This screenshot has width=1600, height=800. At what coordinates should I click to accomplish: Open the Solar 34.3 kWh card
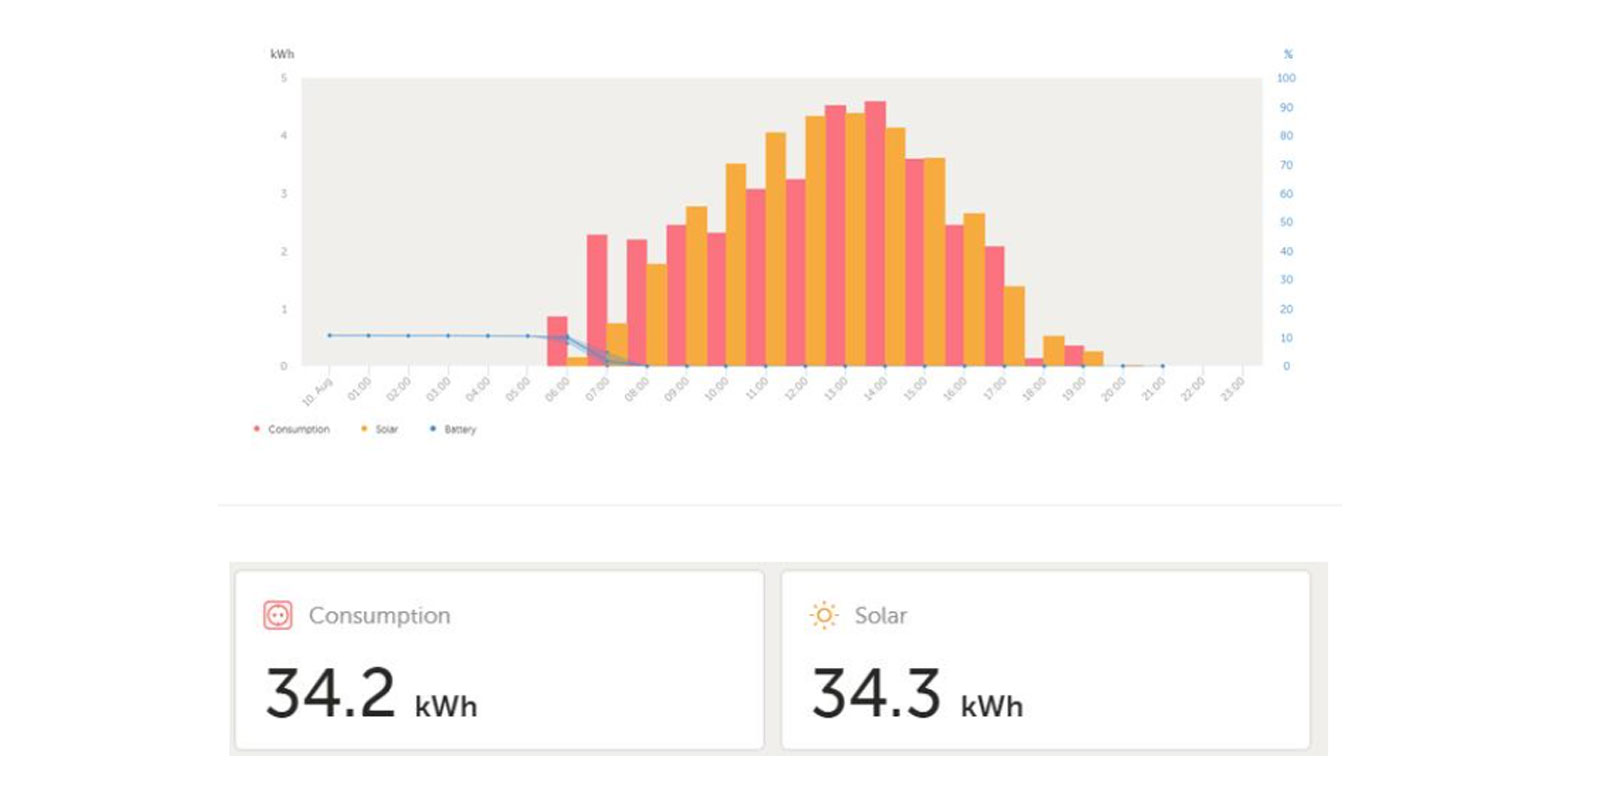[x=1045, y=660]
